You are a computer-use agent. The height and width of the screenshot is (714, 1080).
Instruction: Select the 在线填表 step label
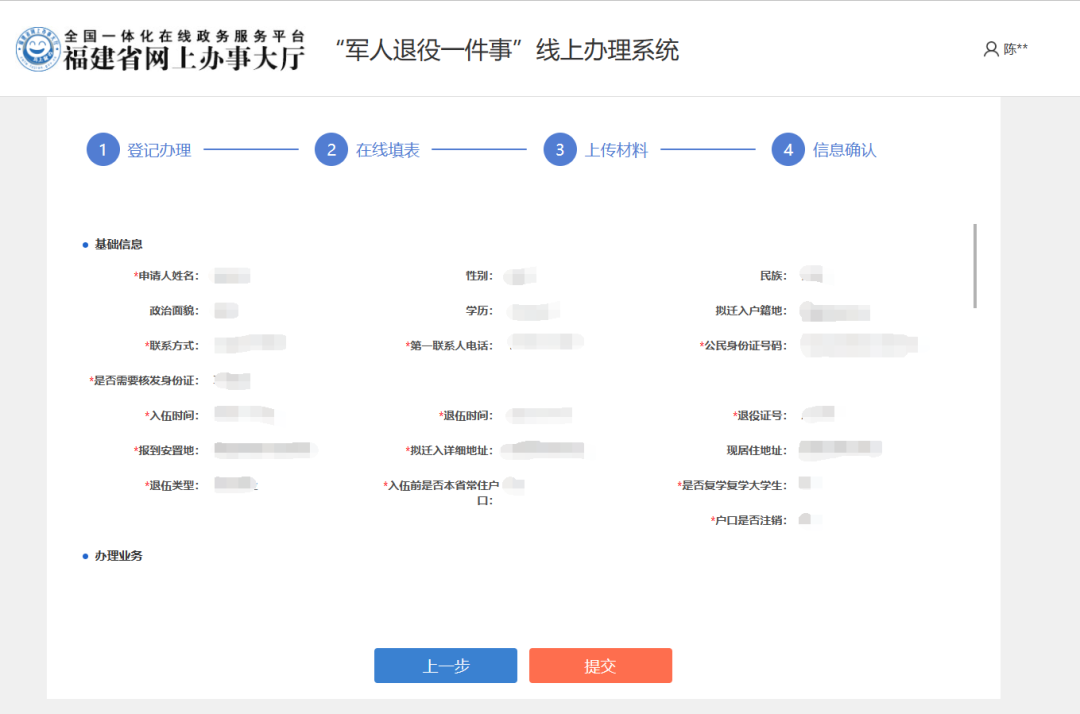388,150
